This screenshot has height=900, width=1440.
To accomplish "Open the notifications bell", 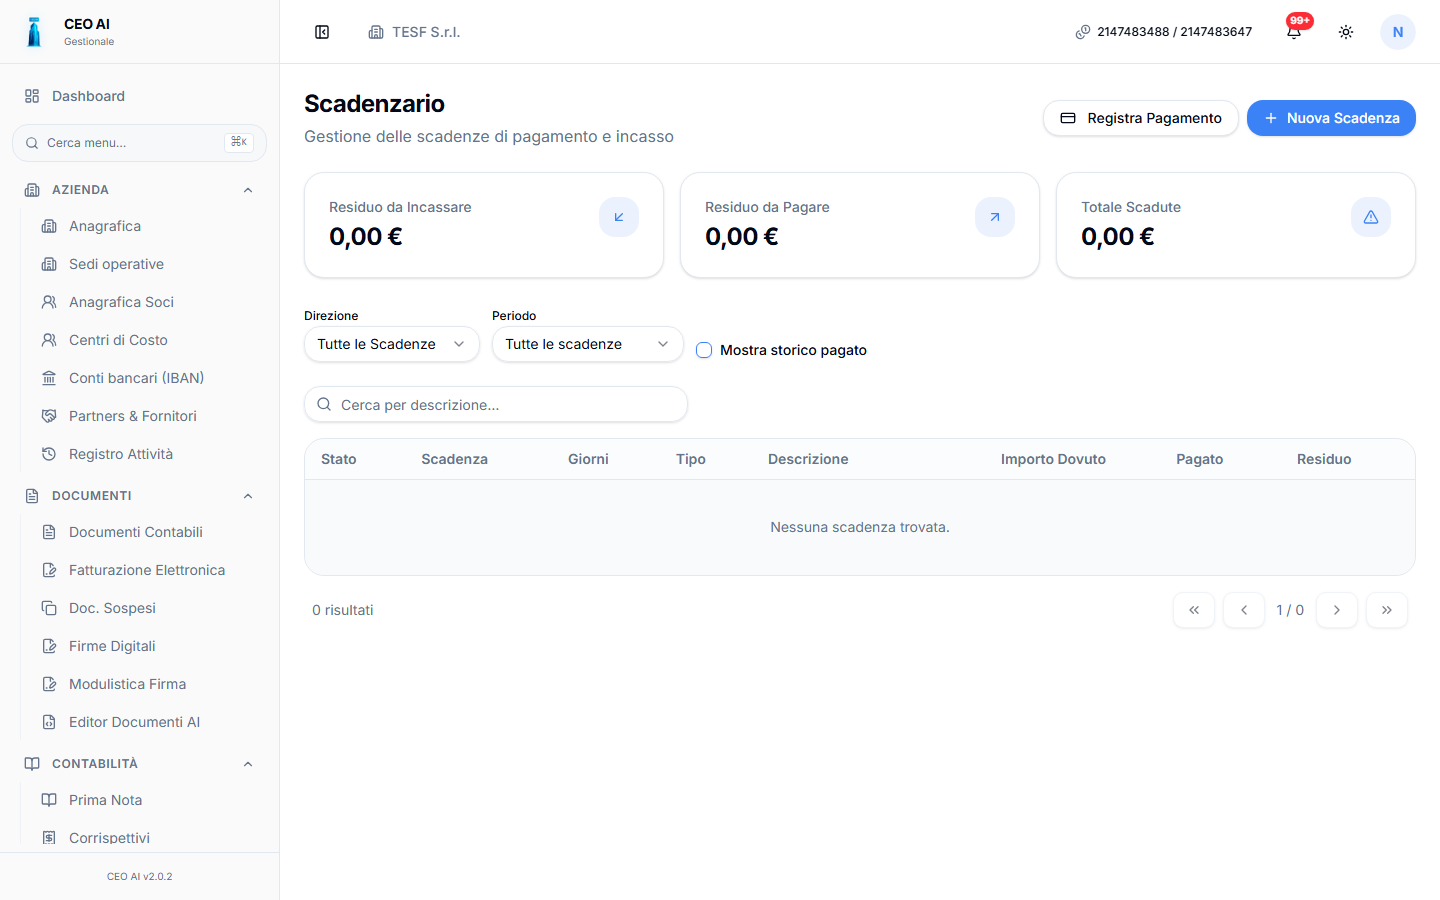I will [x=1294, y=32].
